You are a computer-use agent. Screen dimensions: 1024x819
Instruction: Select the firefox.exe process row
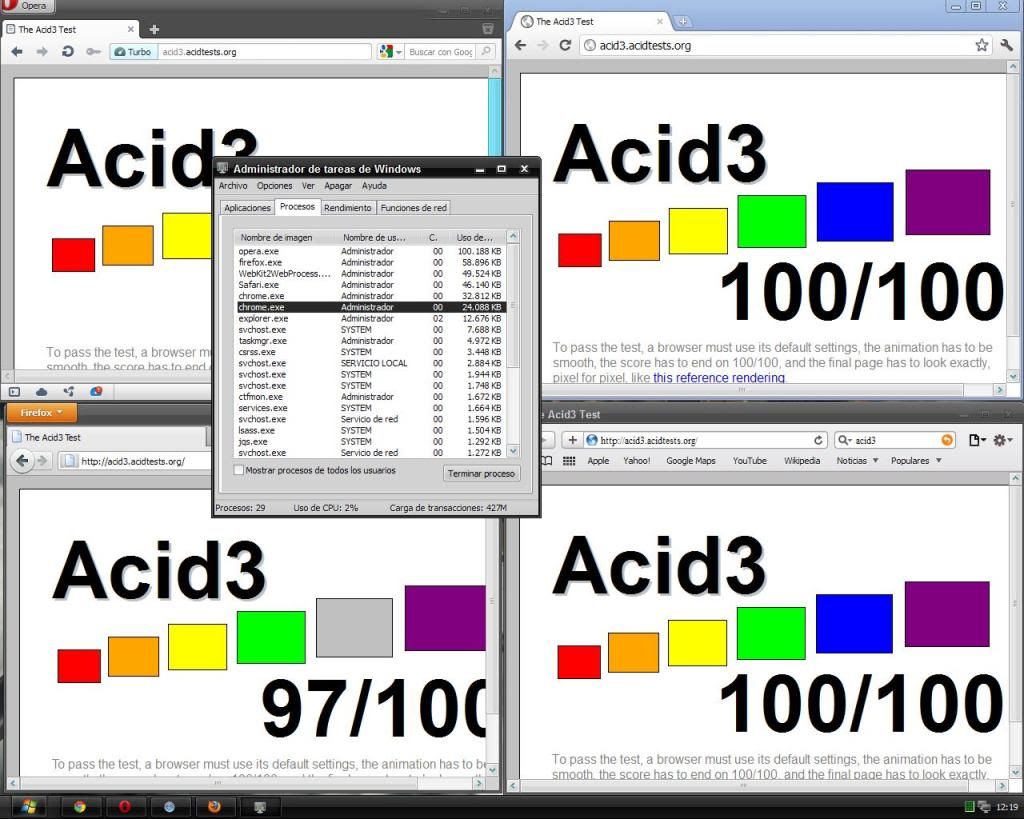click(x=370, y=262)
